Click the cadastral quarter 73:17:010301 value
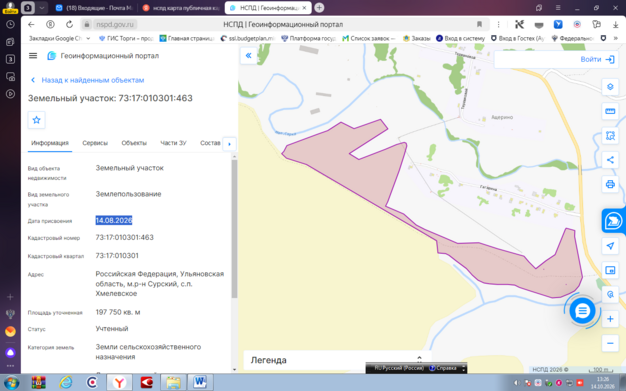 [x=117, y=256]
